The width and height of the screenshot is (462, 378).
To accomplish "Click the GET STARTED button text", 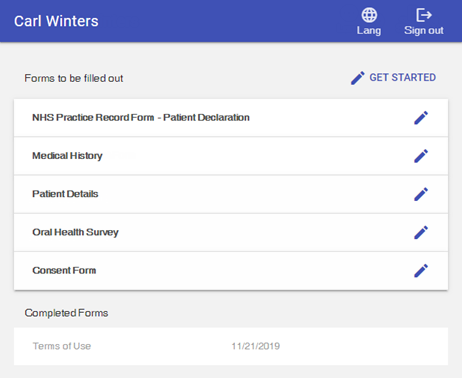I will [x=403, y=78].
